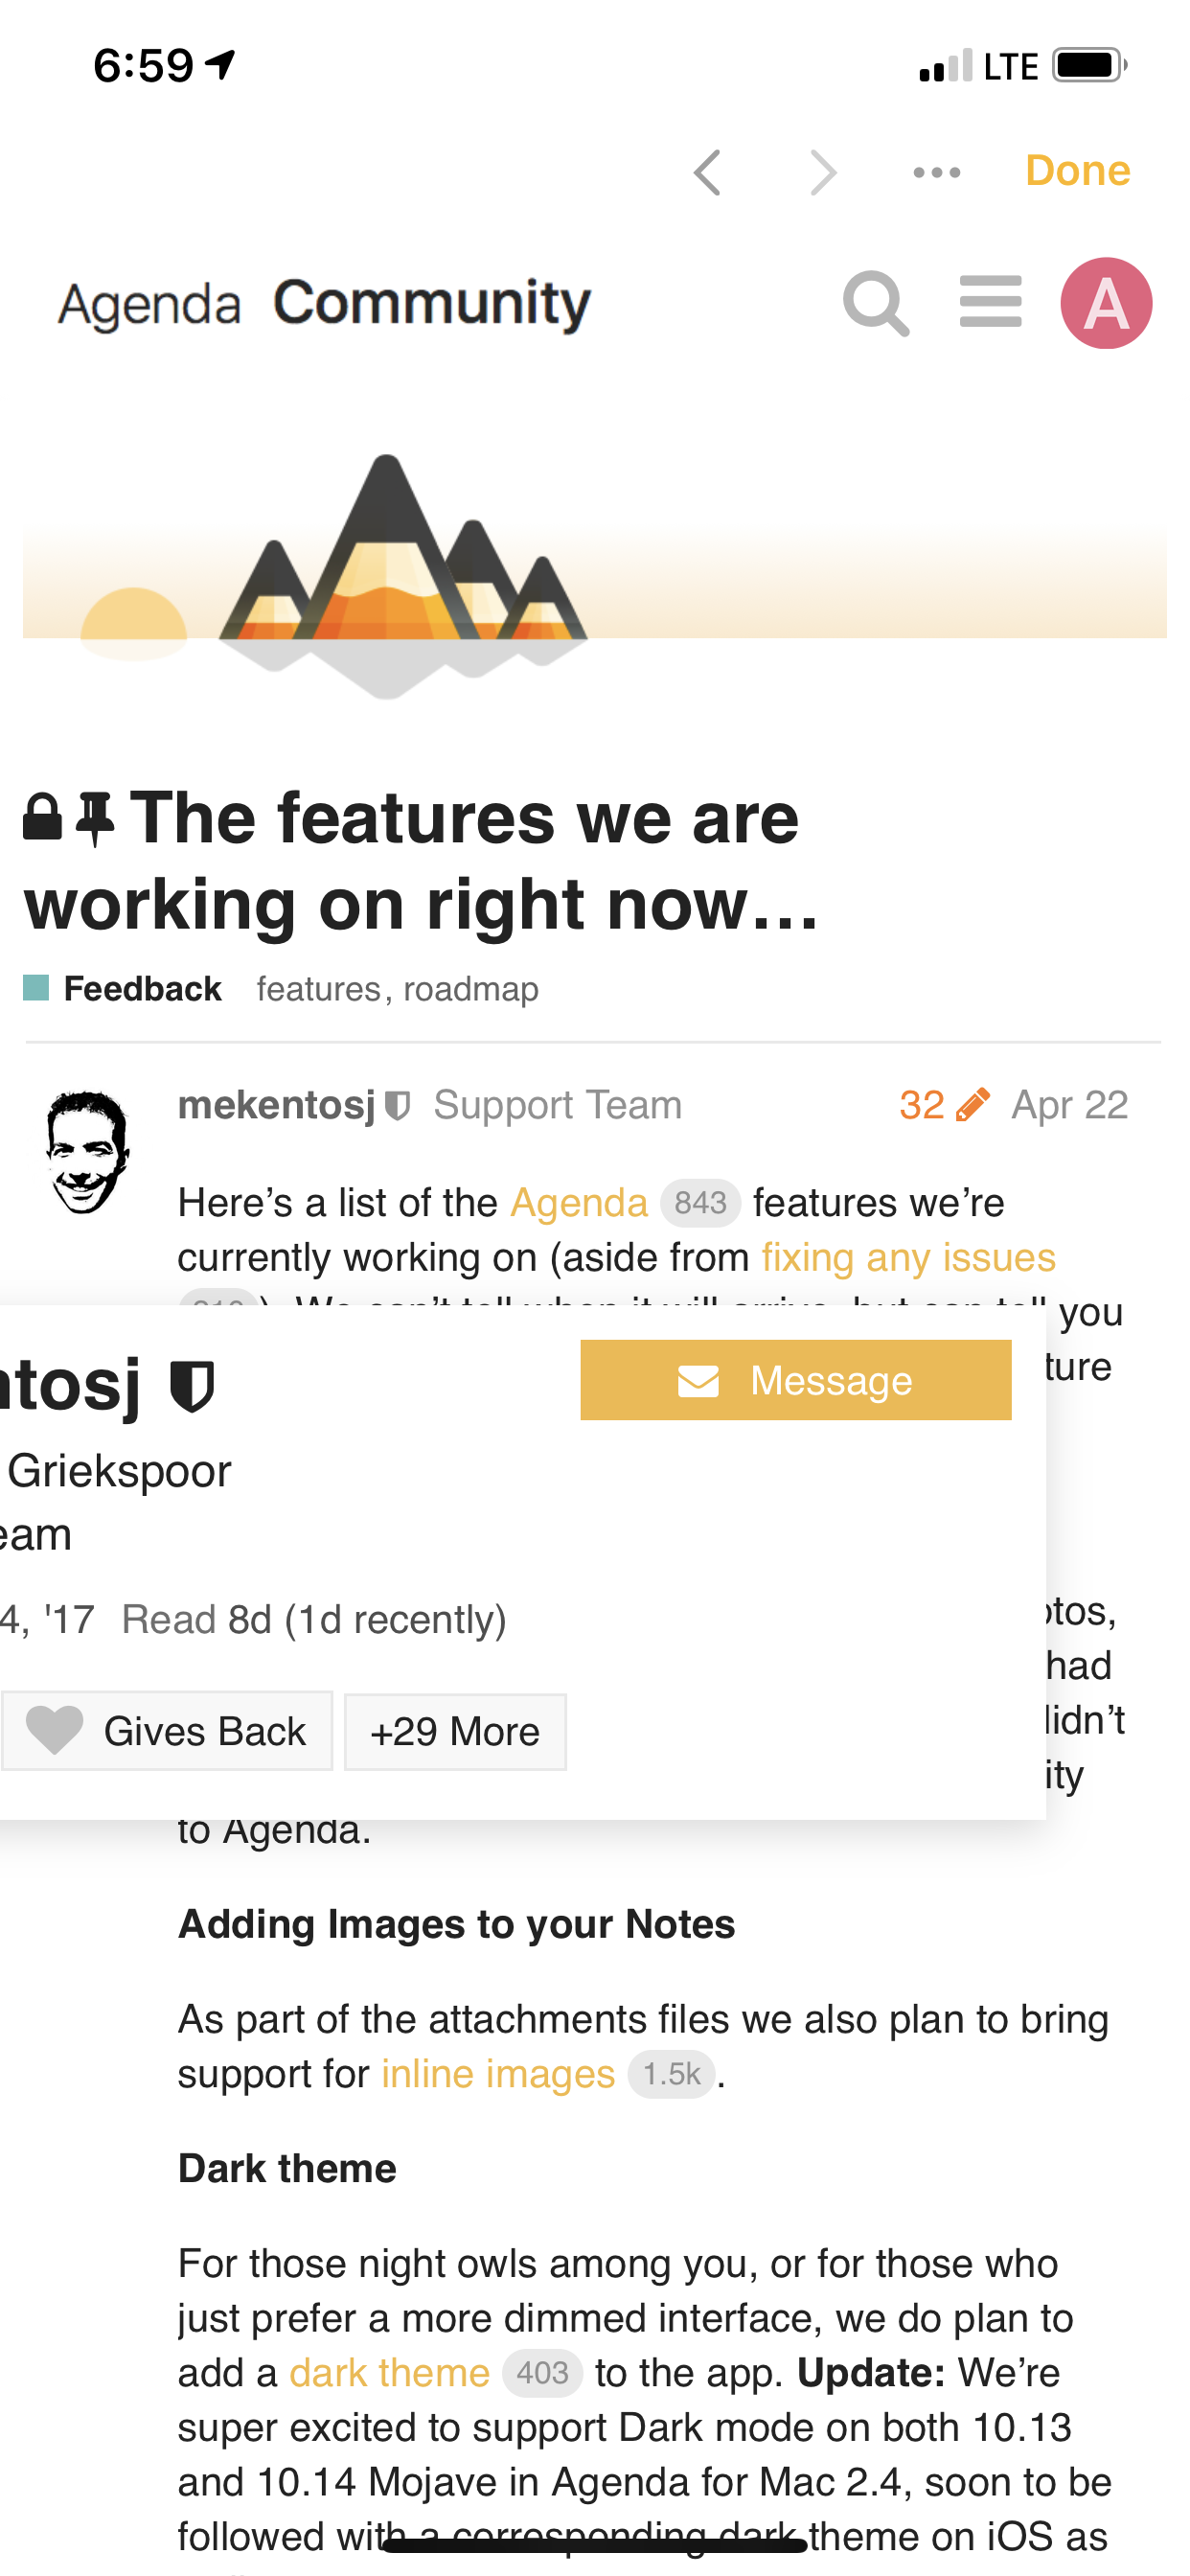Open the three-dots browser options

[937, 172]
